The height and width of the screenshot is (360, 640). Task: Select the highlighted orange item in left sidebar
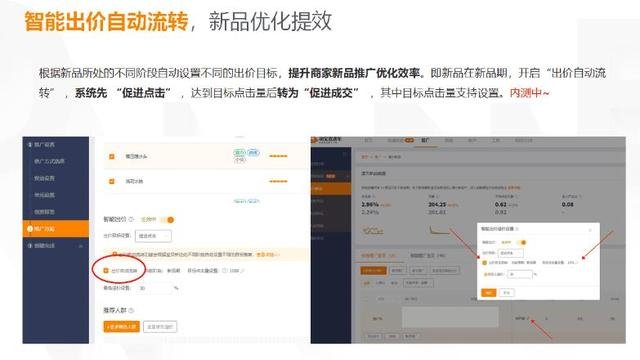tap(56, 229)
